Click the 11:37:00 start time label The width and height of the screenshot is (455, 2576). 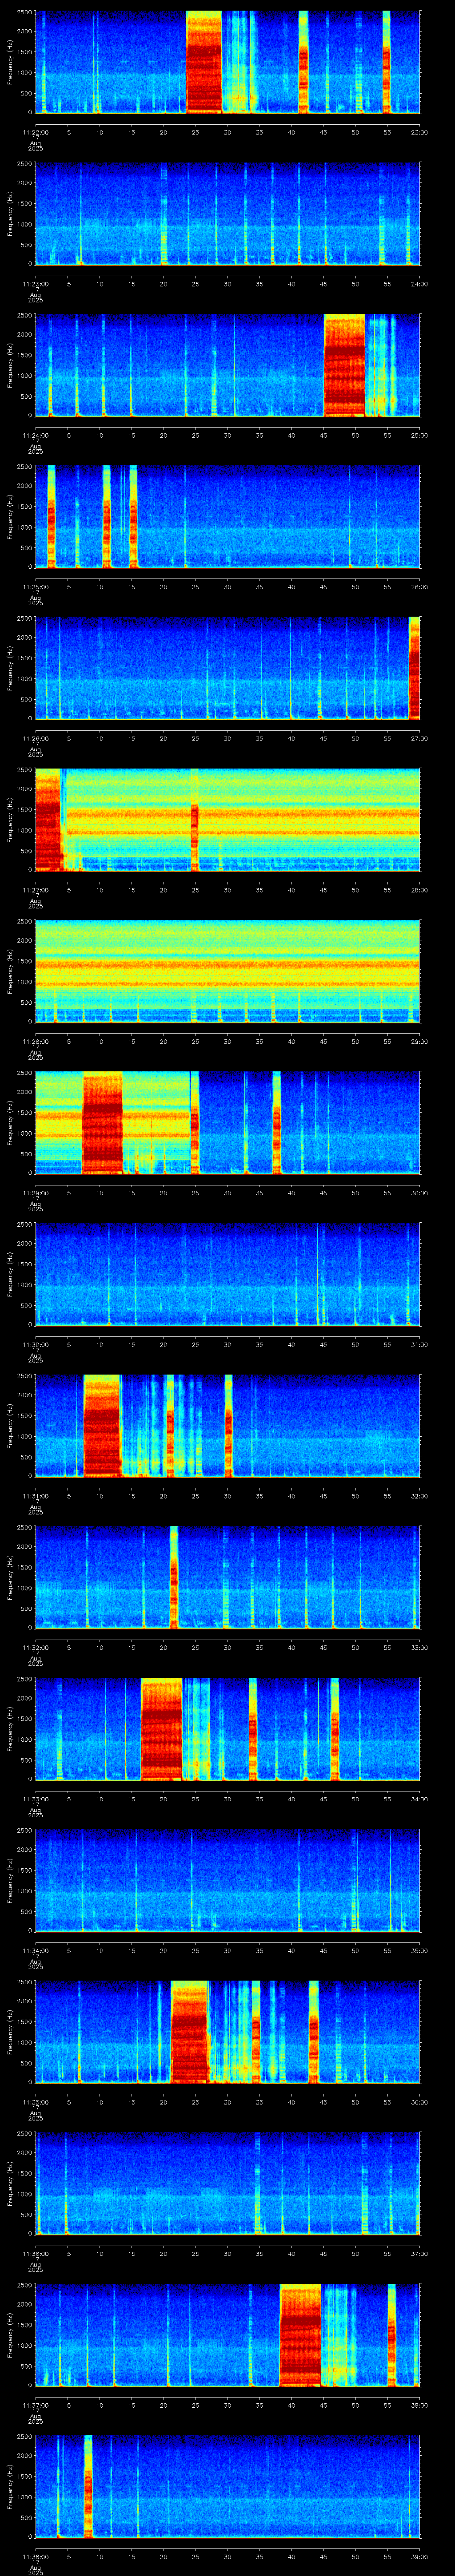coord(35,2405)
